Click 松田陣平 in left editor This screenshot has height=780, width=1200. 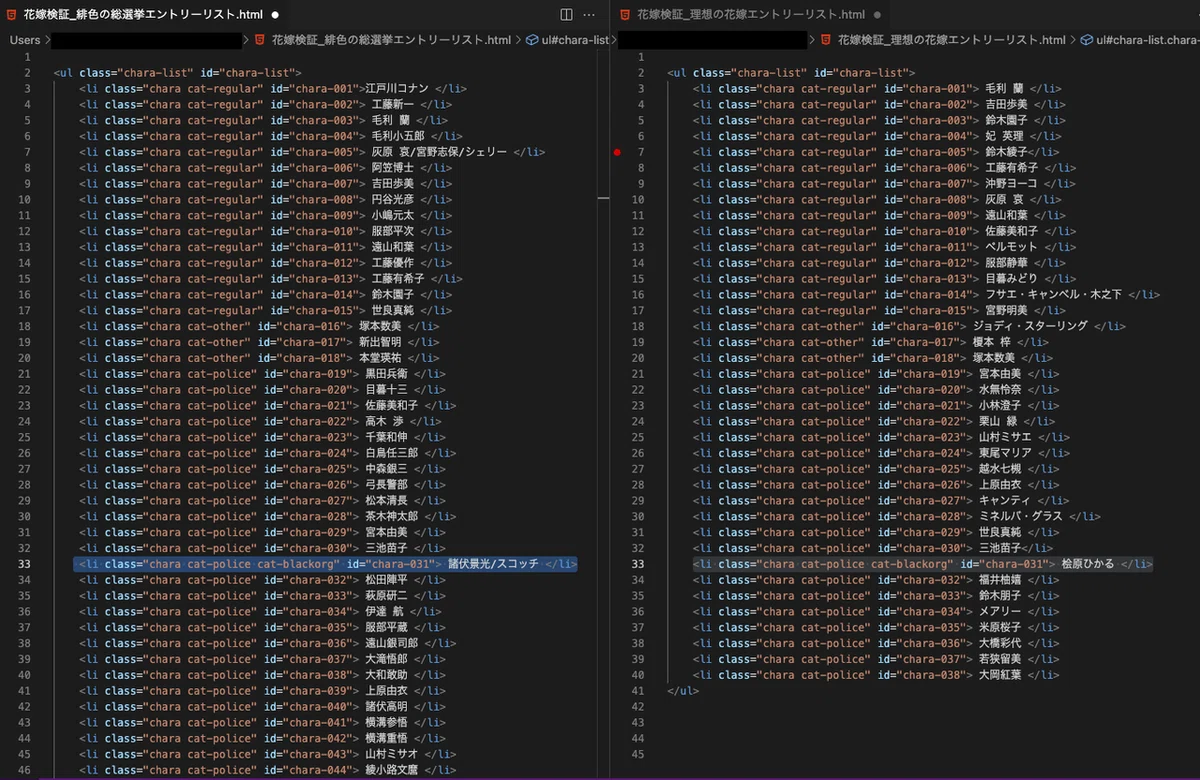point(386,580)
